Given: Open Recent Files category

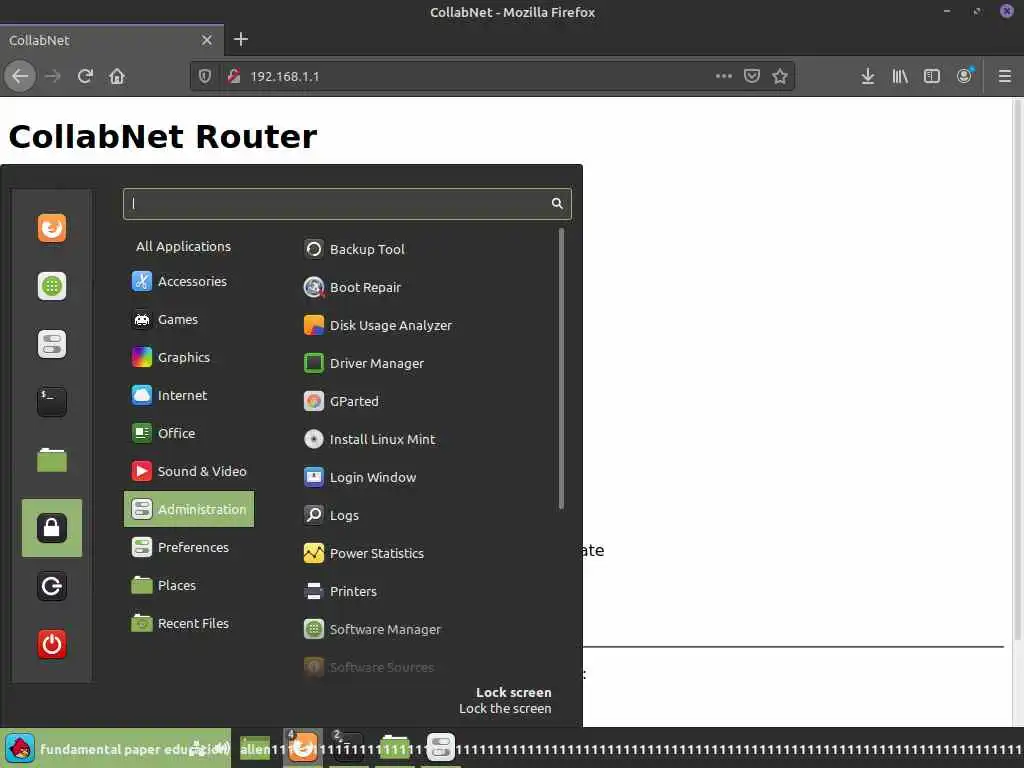Looking at the screenshot, I should [x=180, y=623].
